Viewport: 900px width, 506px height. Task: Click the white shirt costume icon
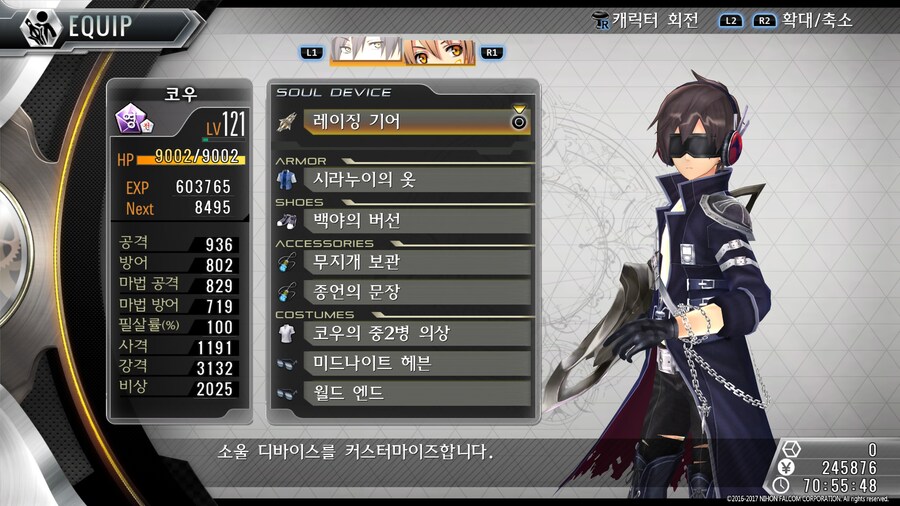(x=286, y=333)
